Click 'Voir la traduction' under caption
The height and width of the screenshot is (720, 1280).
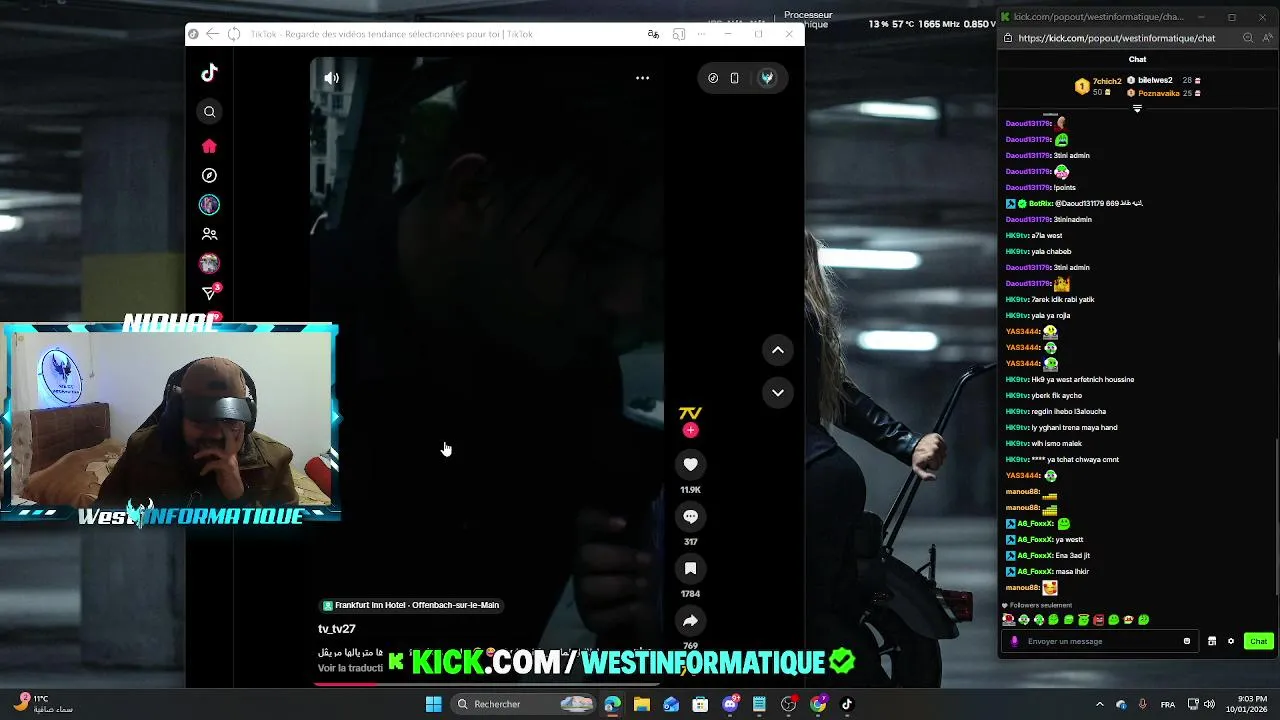[350, 668]
